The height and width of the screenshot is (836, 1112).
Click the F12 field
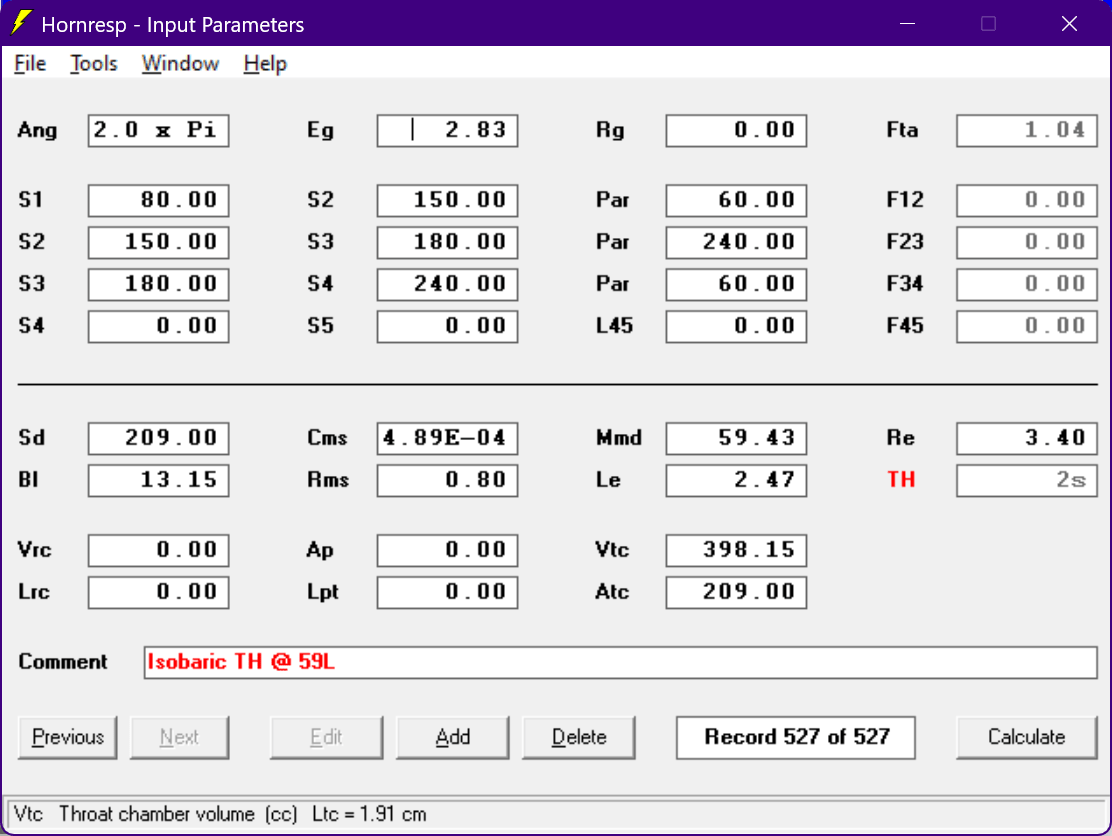point(1026,201)
